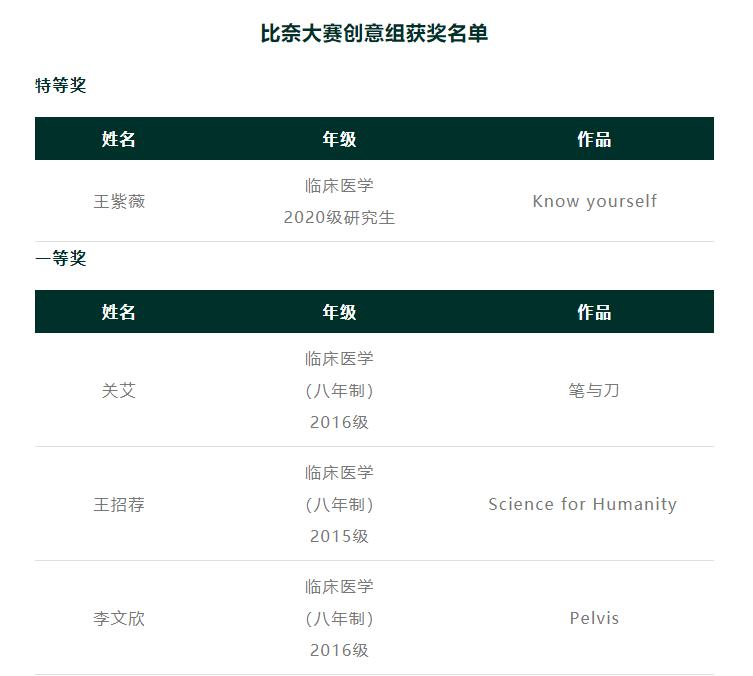This screenshot has width=753, height=676.
Task: Select the name 王紫薇
Action: (x=119, y=201)
